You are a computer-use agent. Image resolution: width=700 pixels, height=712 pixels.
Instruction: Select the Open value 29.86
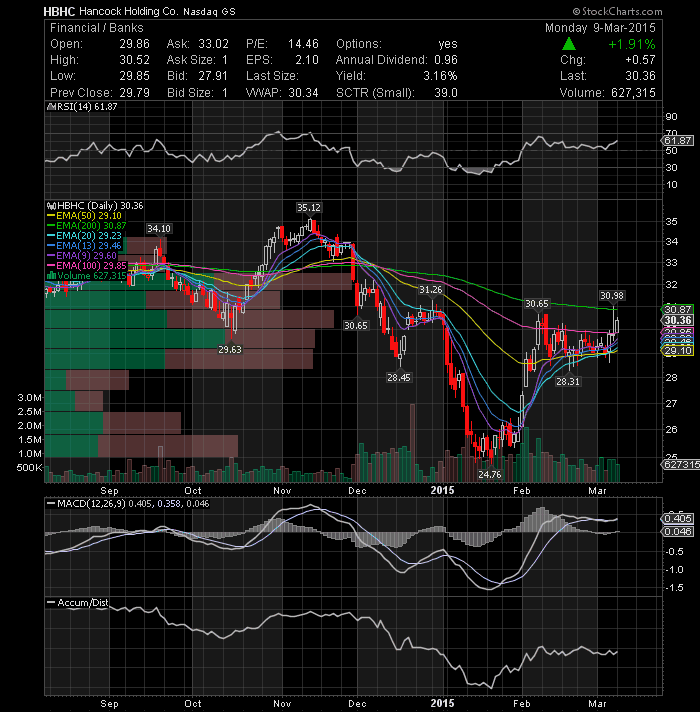pos(134,44)
